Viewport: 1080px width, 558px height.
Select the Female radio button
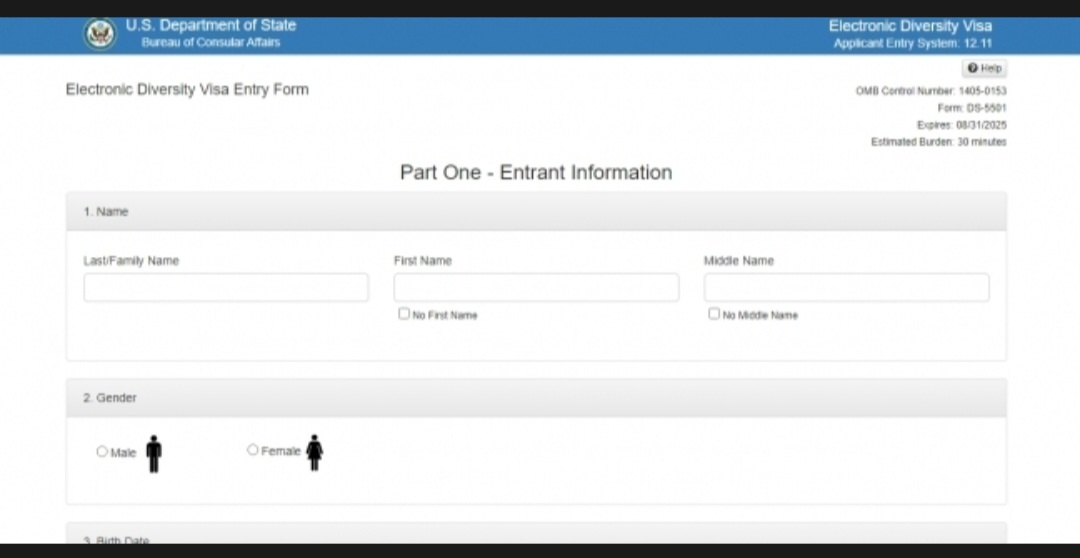point(253,450)
